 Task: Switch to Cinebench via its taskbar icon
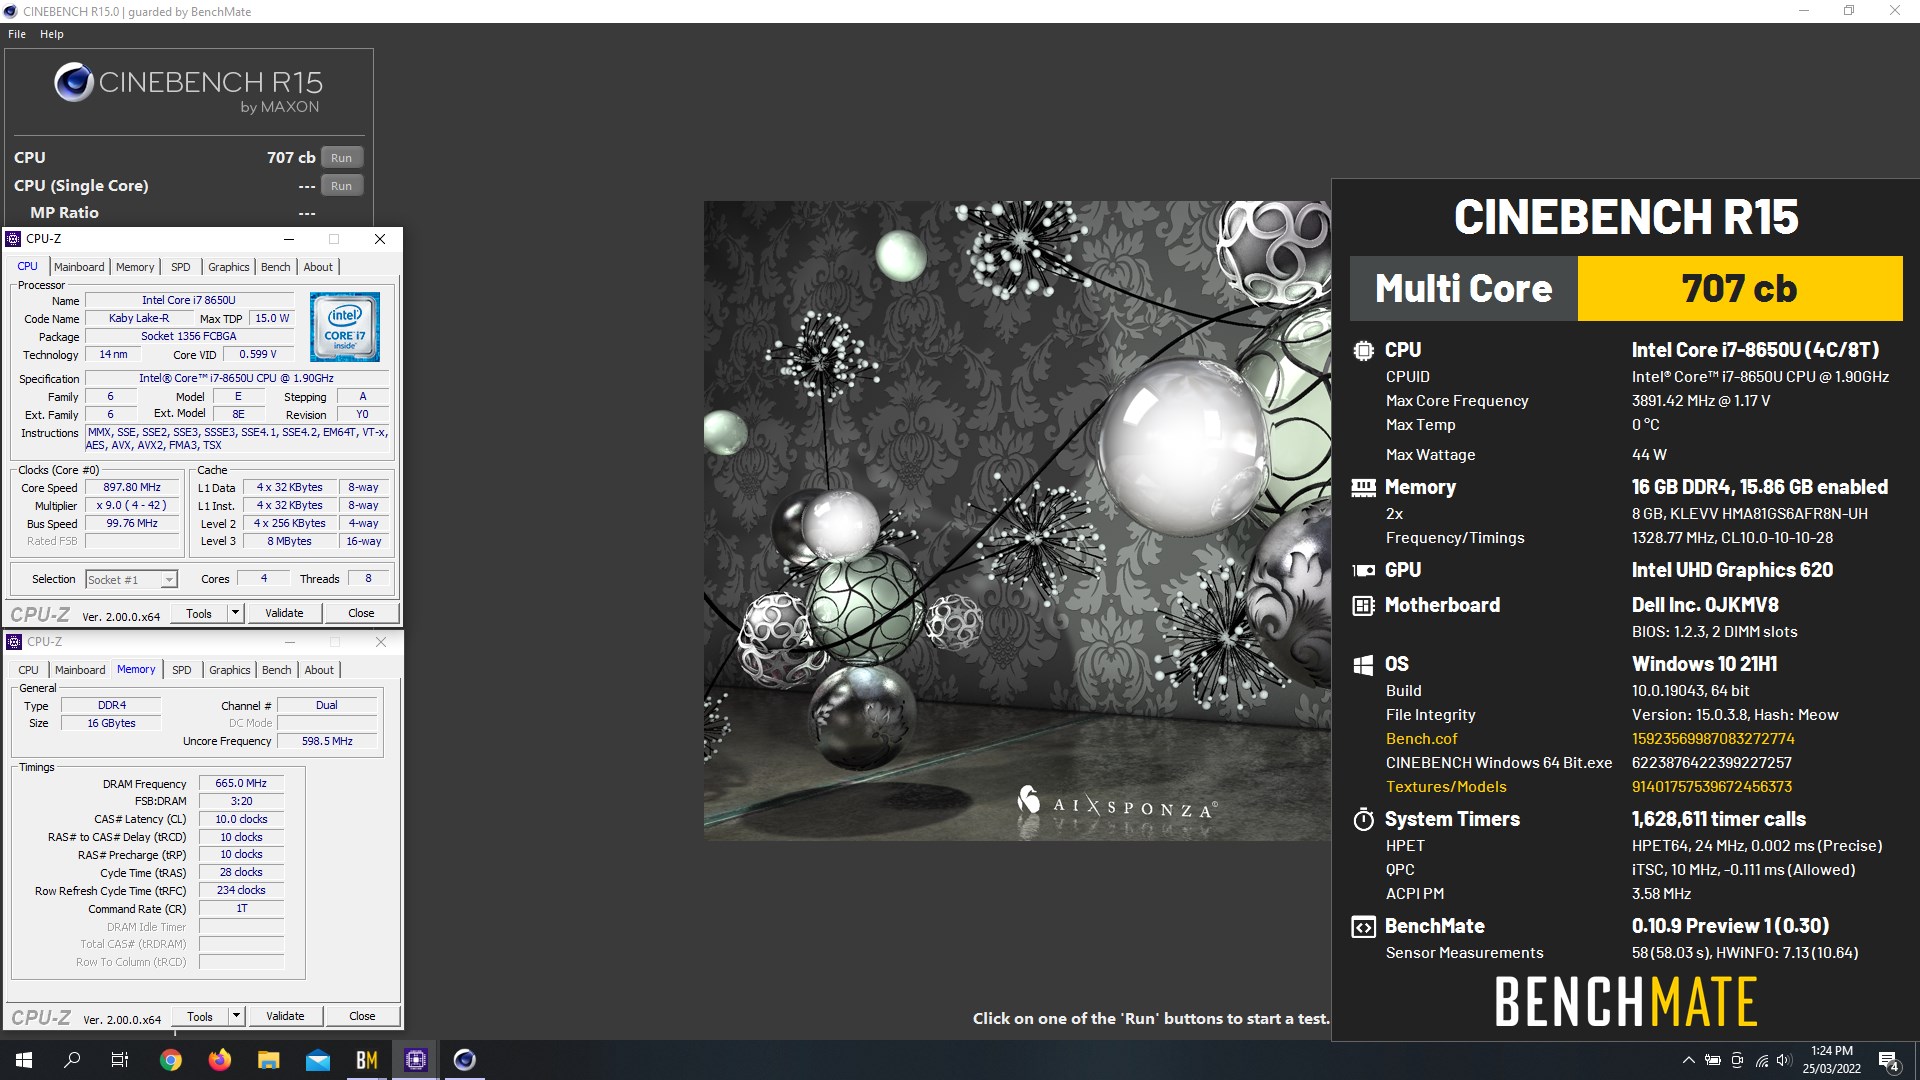464,1060
